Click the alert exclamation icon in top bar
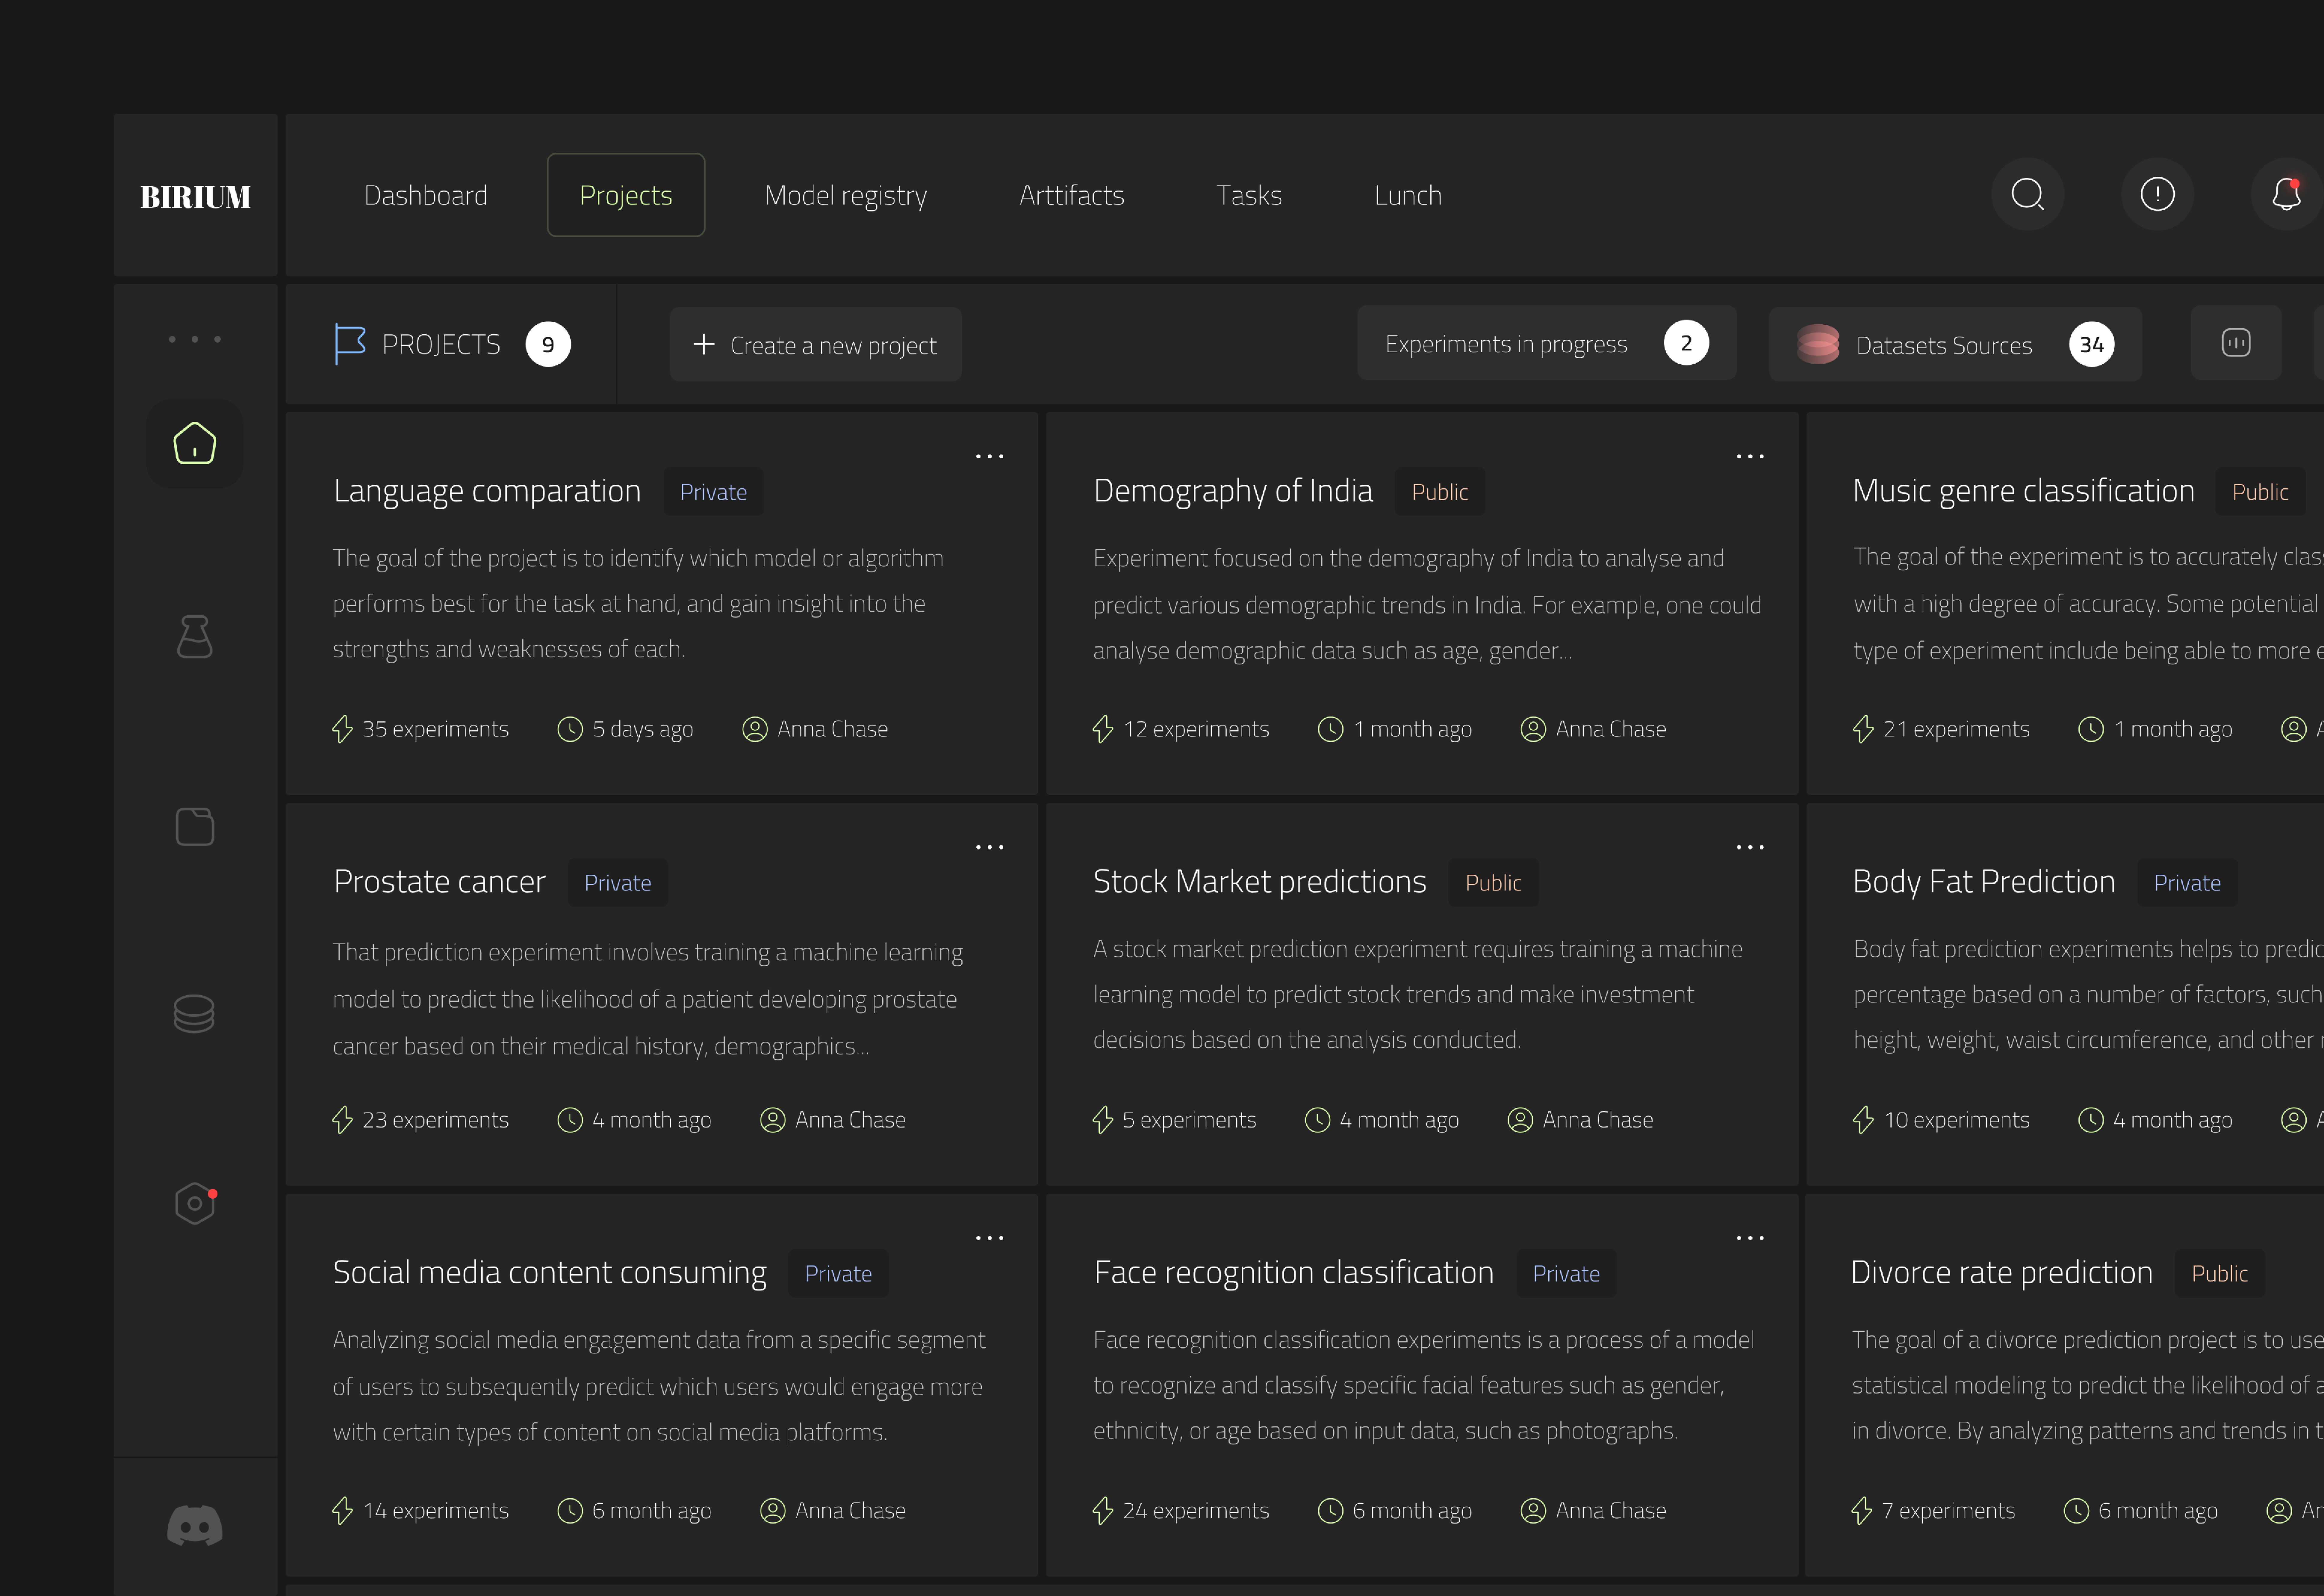 (2157, 194)
